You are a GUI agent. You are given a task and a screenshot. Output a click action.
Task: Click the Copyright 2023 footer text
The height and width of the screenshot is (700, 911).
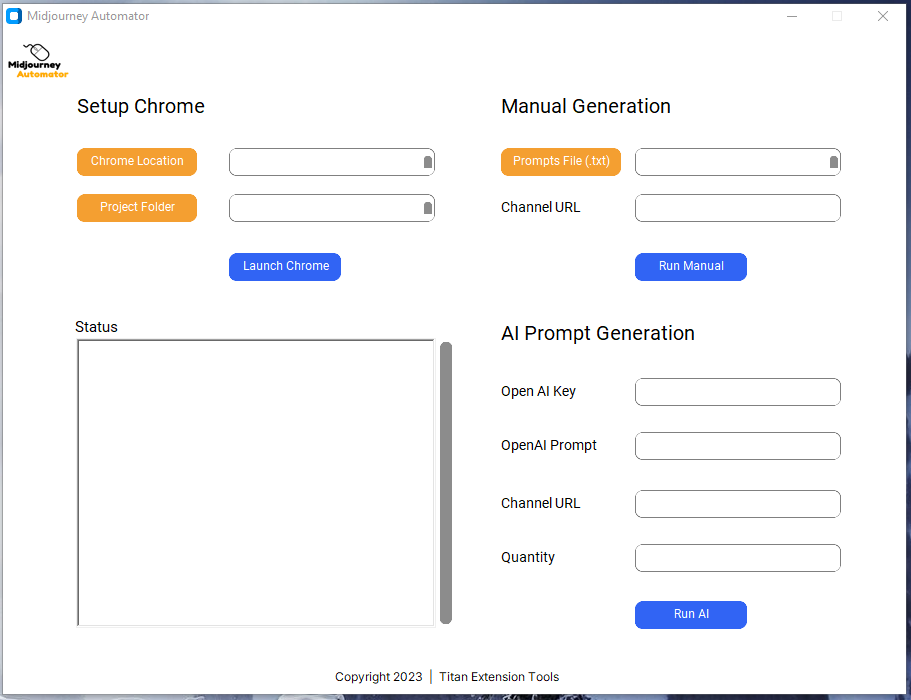[378, 677]
